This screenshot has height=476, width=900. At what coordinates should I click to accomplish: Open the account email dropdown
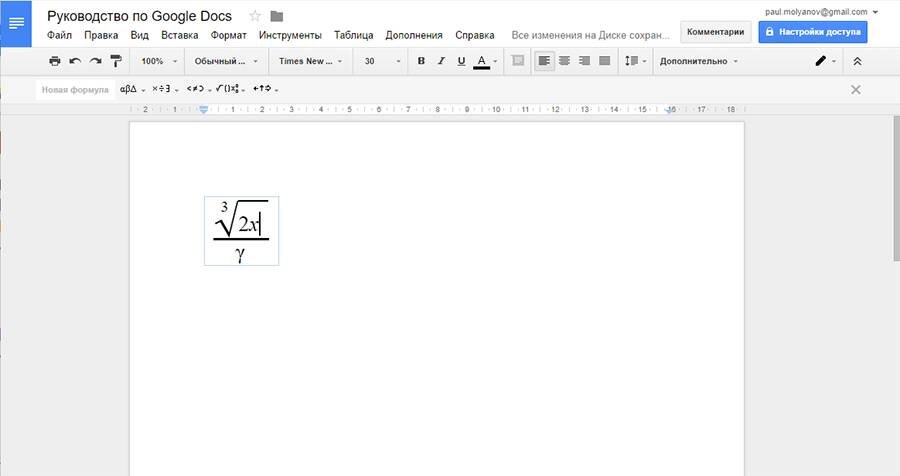821,11
